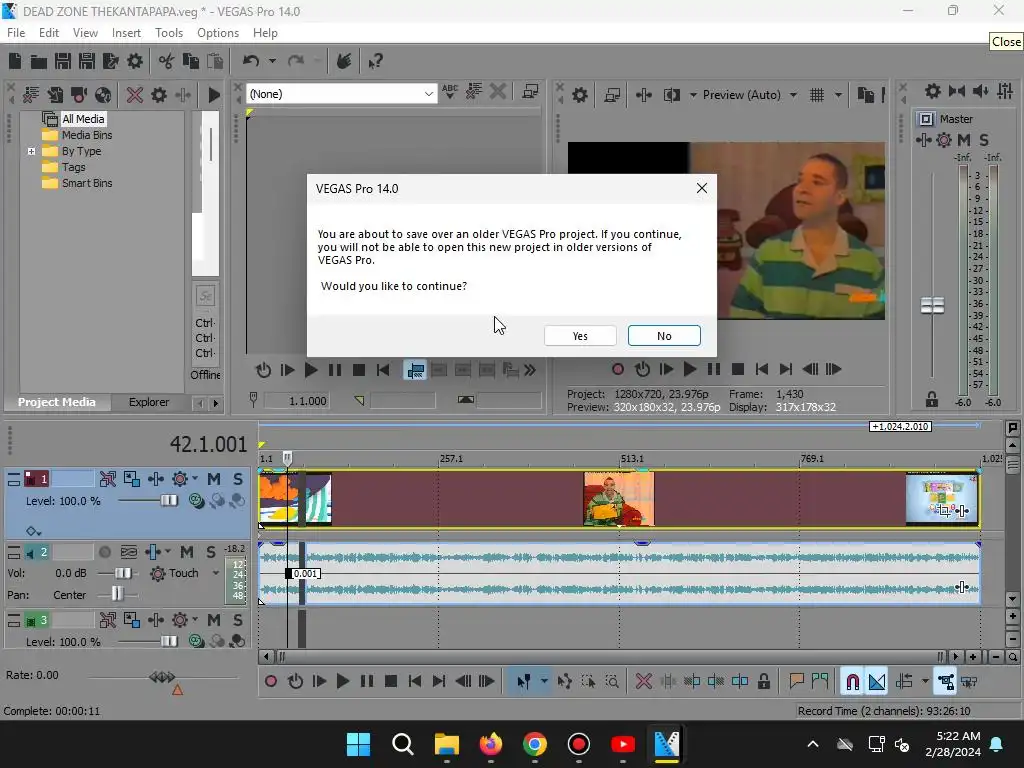Click the Master bus fader handle

(932, 305)
